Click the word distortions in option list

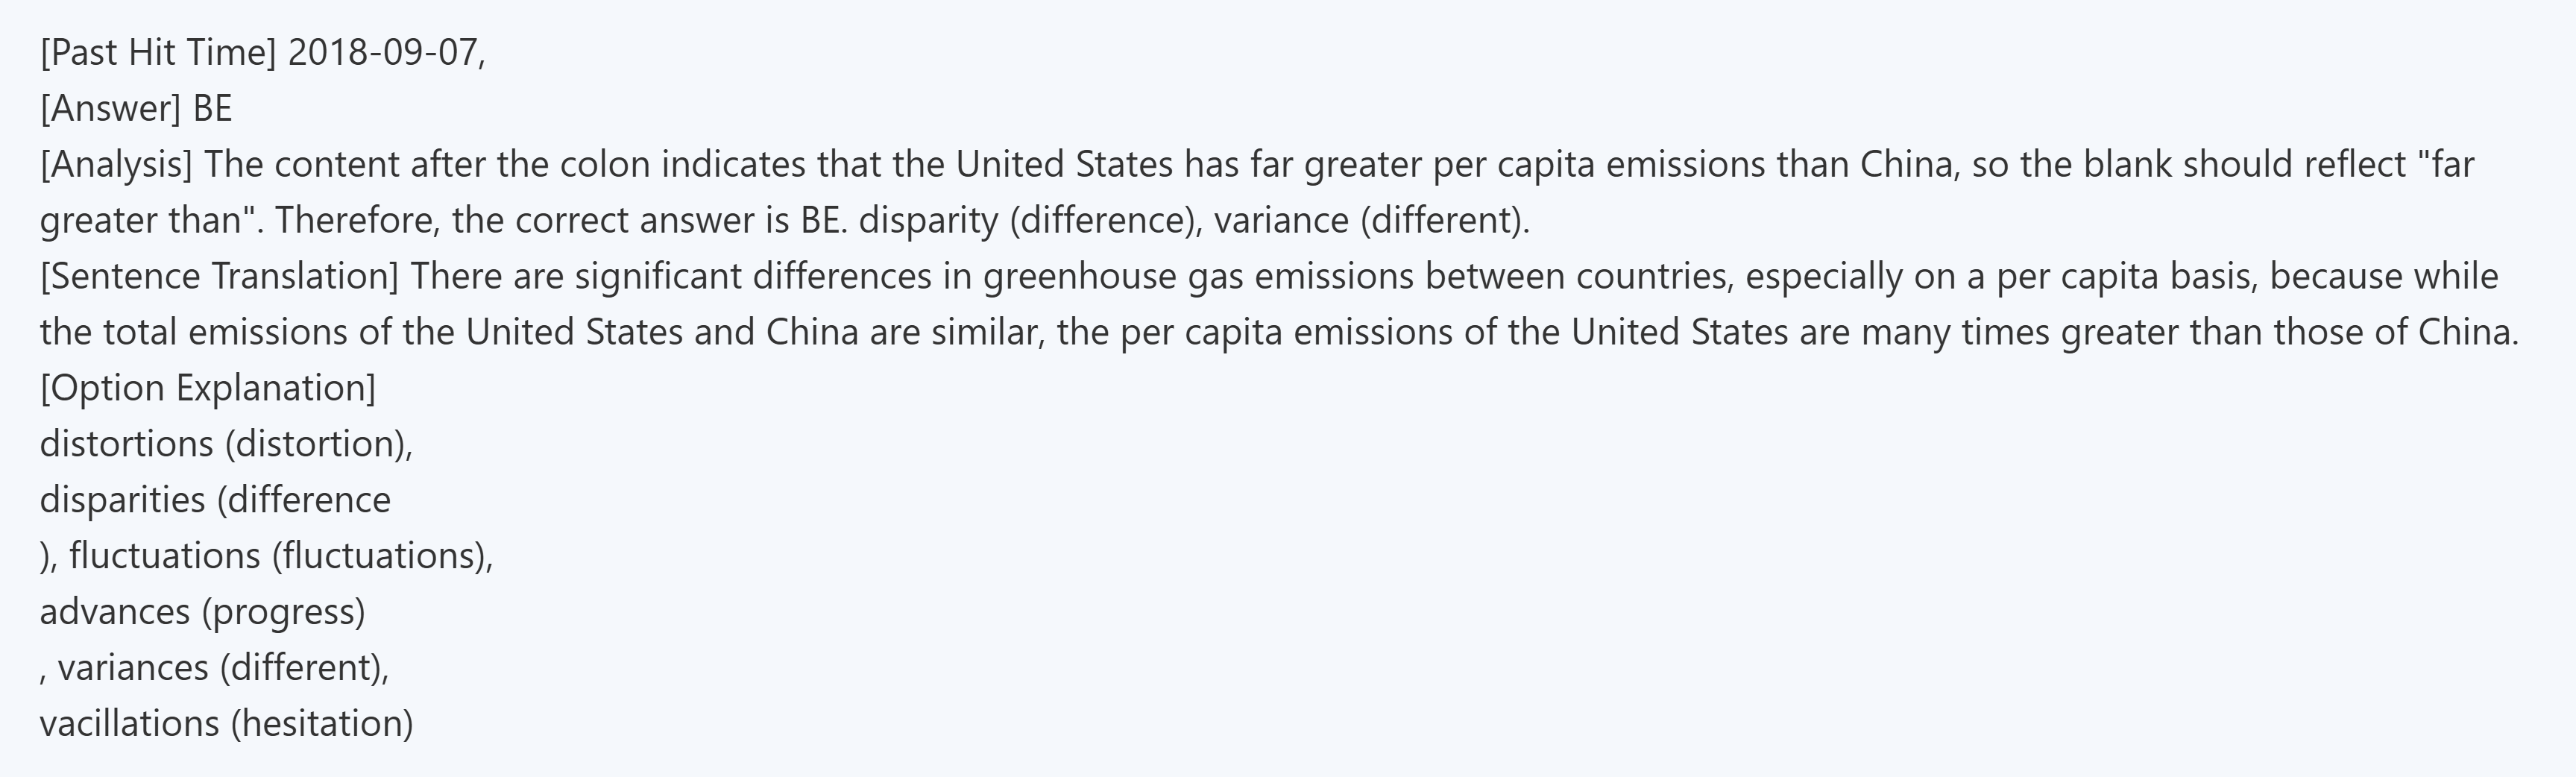tap(126, 444)
